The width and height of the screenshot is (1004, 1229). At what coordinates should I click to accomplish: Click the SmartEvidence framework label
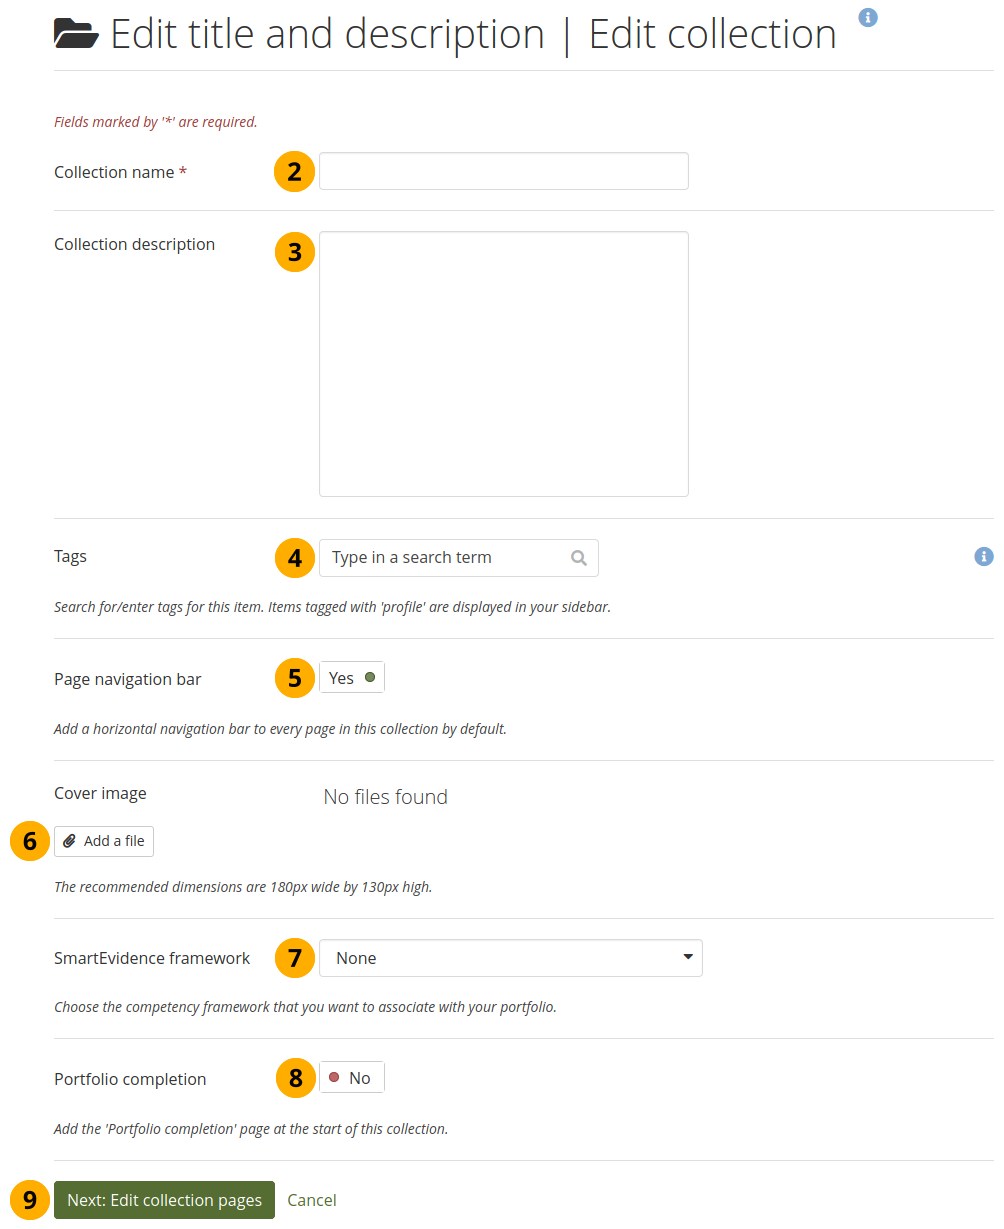[x=152, y=958]
